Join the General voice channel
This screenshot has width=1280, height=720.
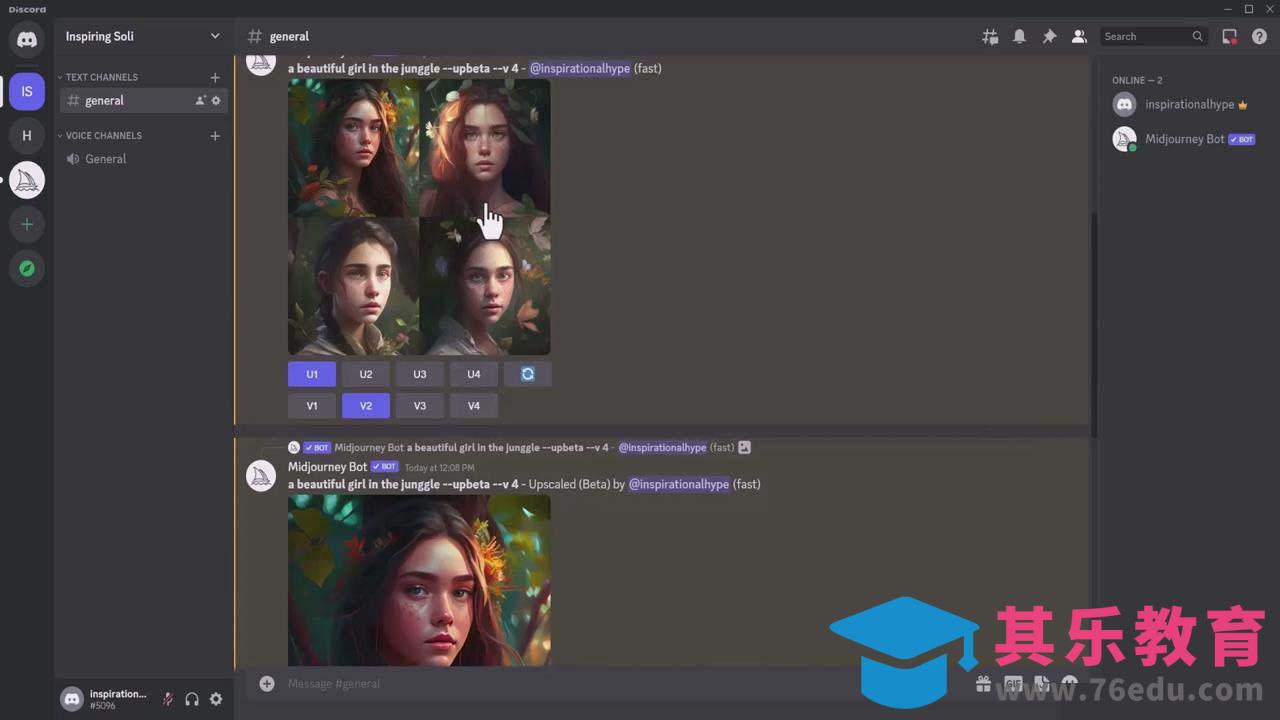(x=105, y=159)
